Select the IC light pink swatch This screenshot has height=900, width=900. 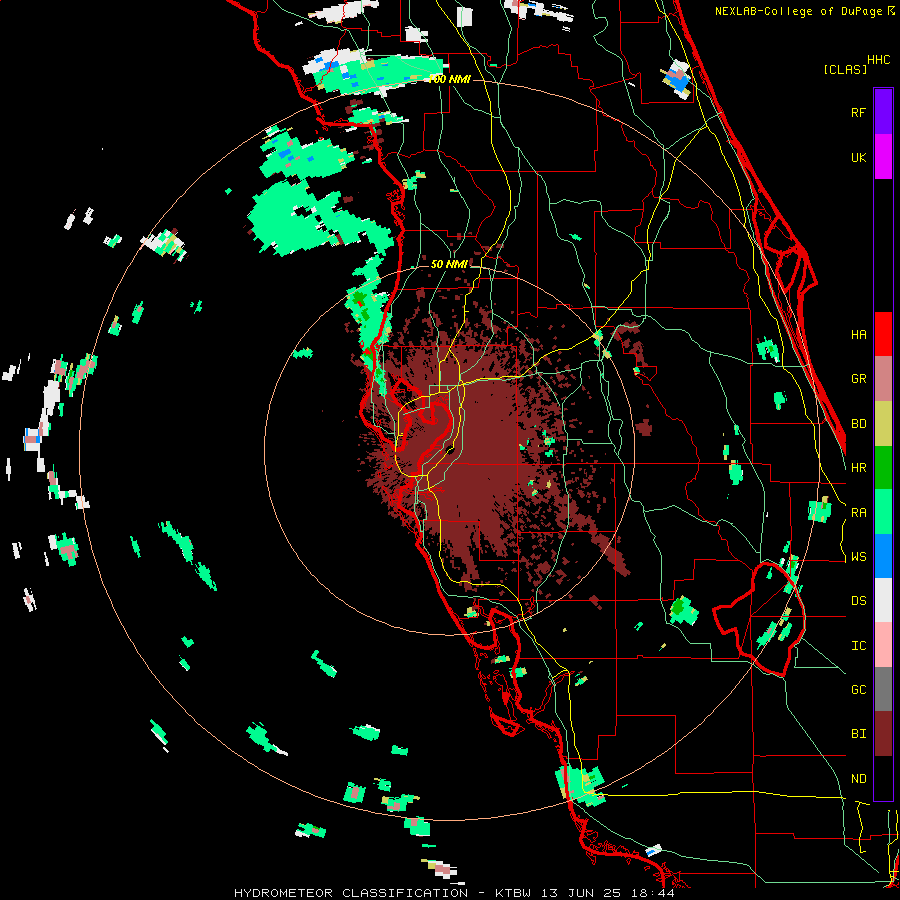pyautogui.click(x=883, y=645)
